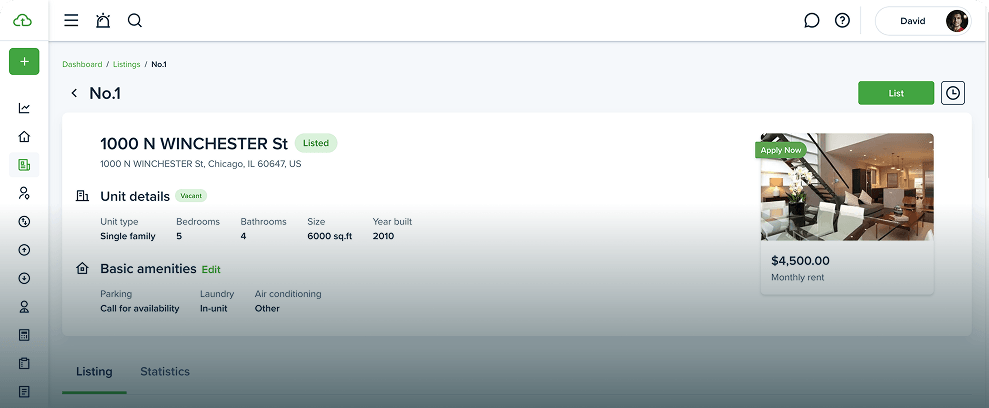Click the No.1 breadcrumb text
This screenshot has height=408, width=989.
coord(159,64)
